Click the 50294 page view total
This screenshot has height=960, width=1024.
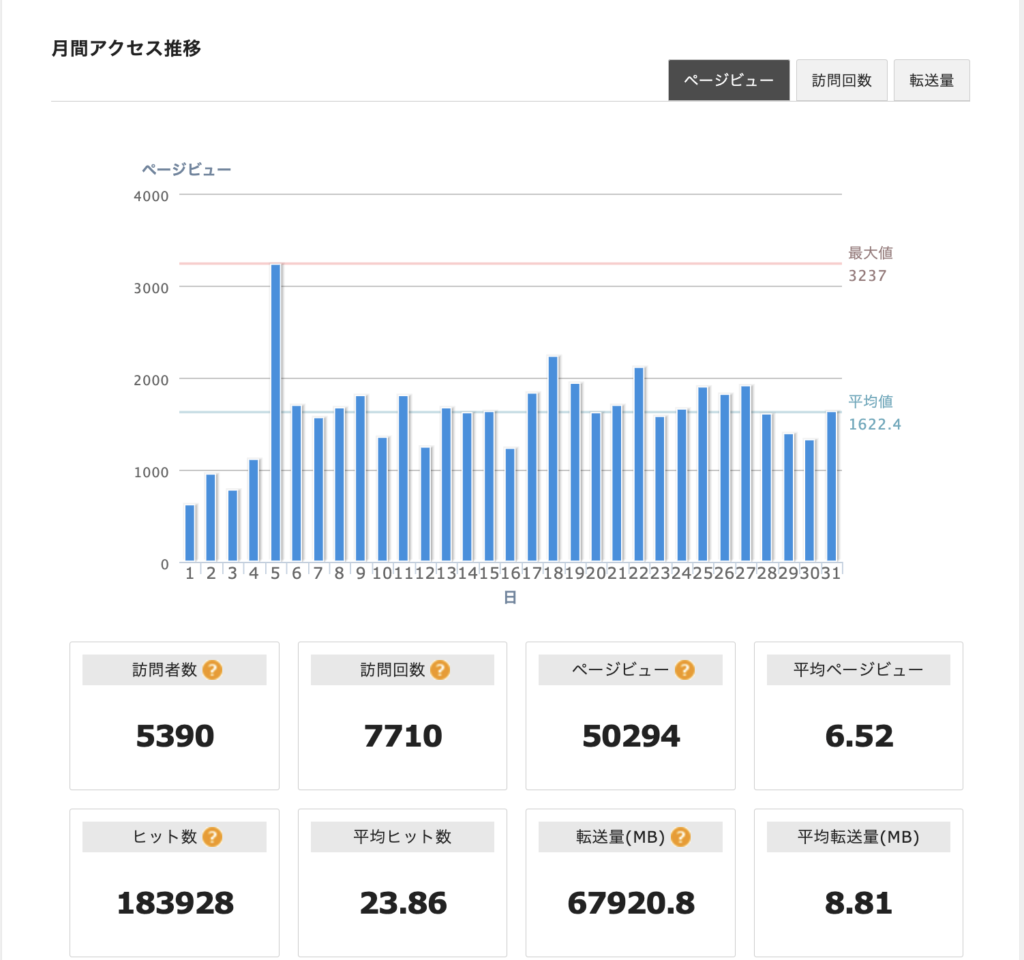click(630, 737)
